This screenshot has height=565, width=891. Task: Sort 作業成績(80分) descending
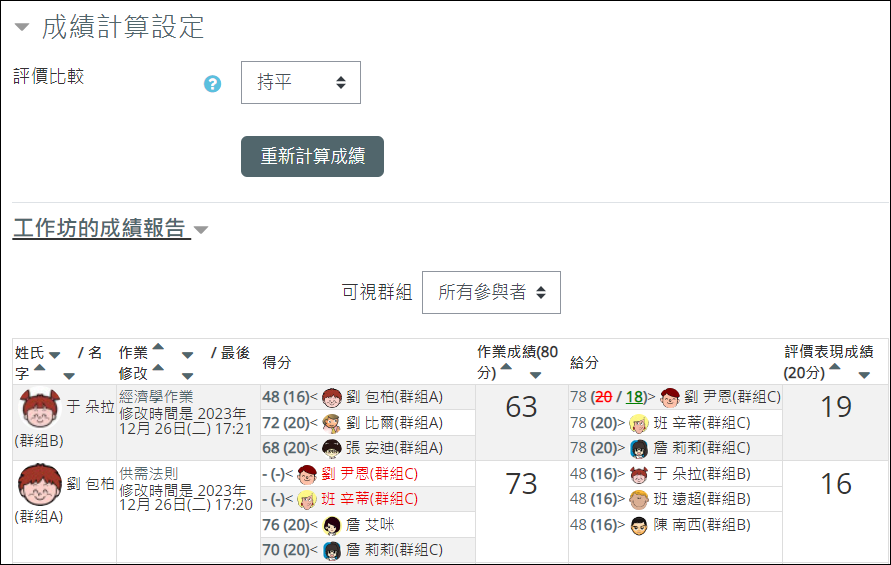(535, 375)
